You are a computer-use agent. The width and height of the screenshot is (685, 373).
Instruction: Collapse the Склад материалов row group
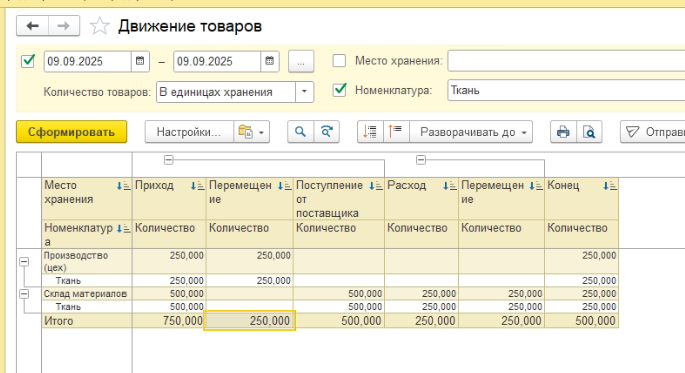point(24,294)
